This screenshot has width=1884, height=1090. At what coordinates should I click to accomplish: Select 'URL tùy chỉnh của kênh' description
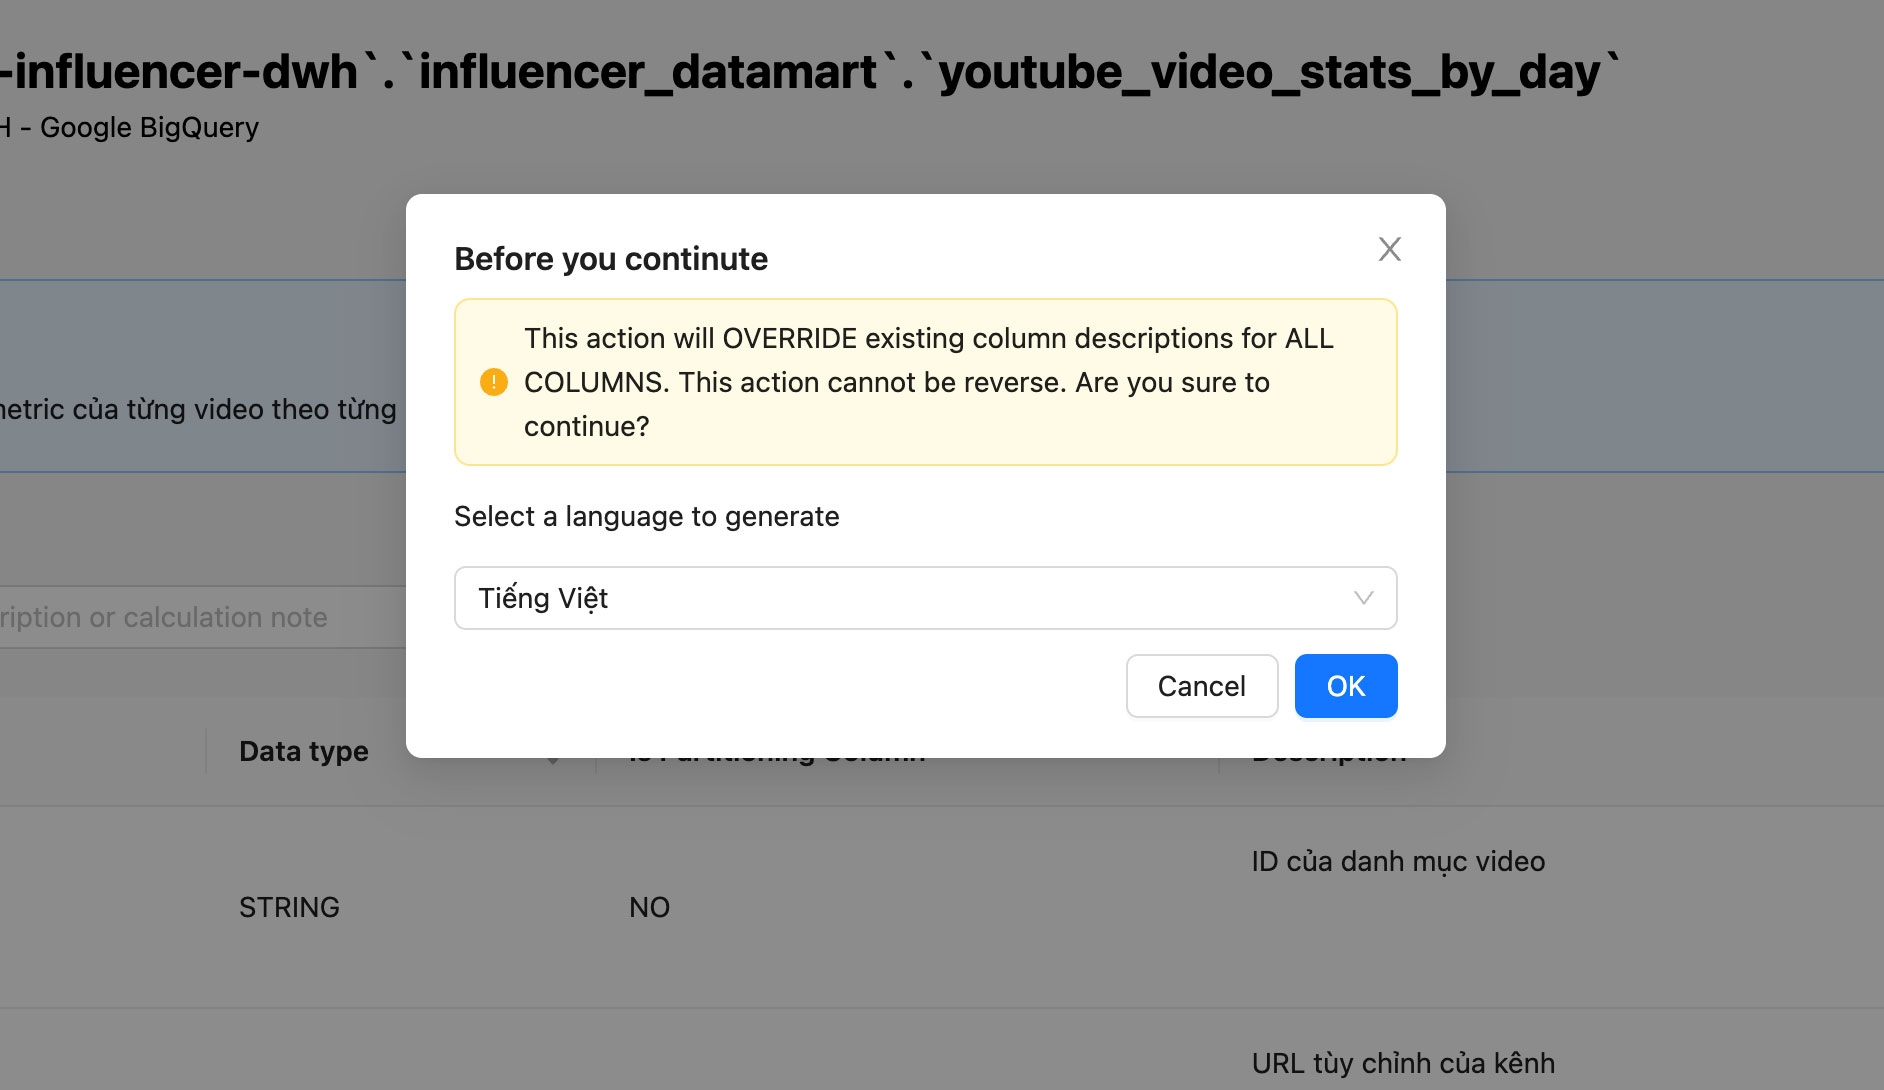[x=1403, y=1063]
